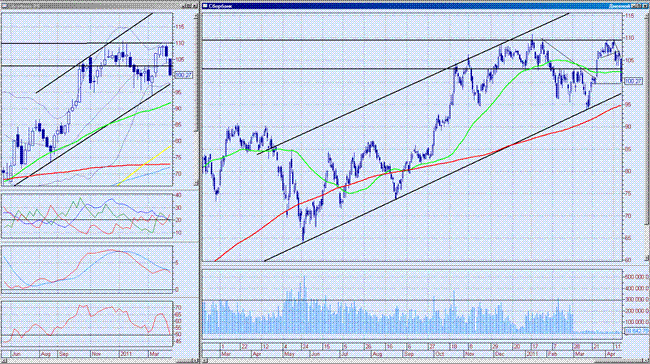Click the Dec month label on Сбербанк time axis

pos(499,354)
